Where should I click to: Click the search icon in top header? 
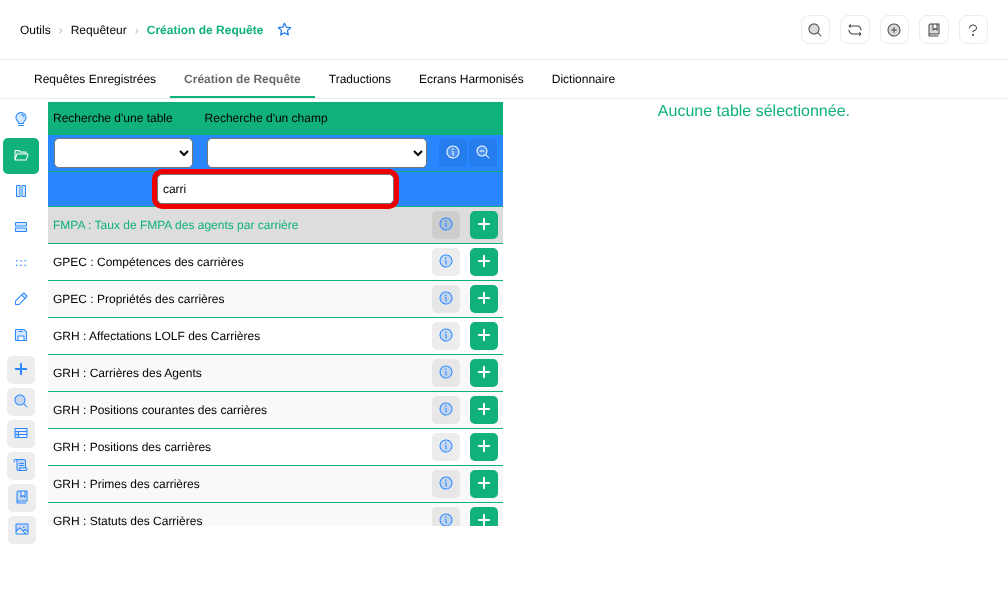click(x=815, y=30)
